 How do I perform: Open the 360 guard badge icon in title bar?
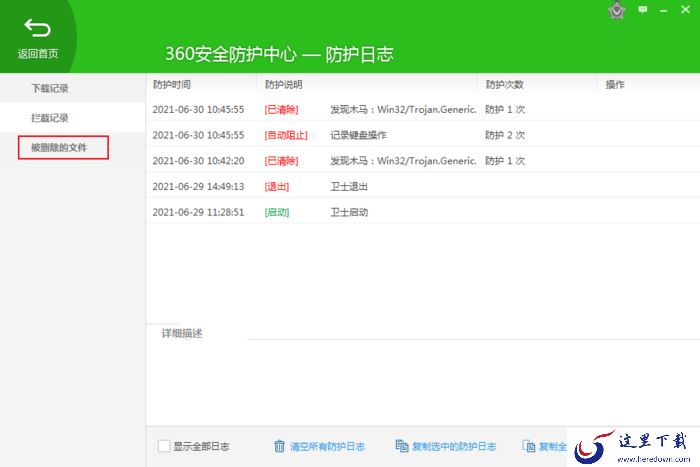tap(617, 10)
